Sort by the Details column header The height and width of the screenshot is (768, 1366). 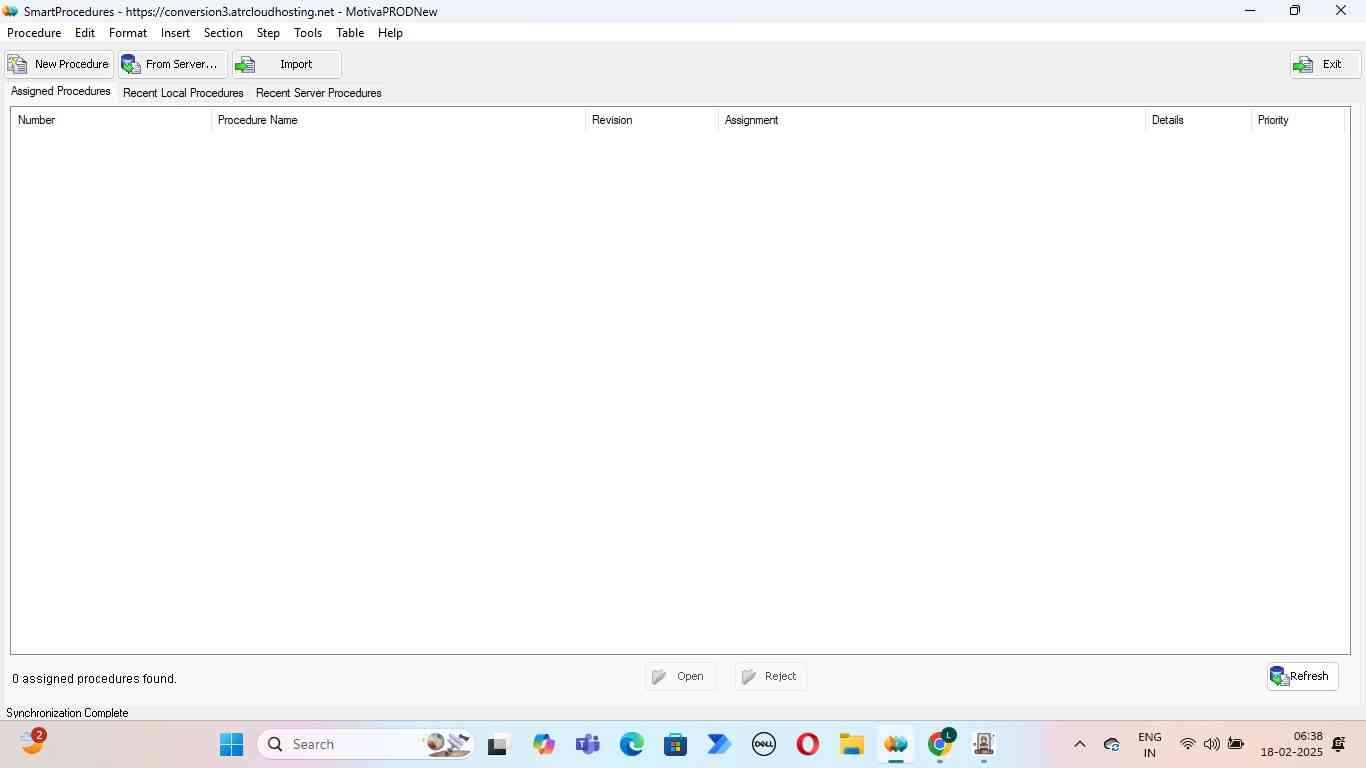[1198, 120]
